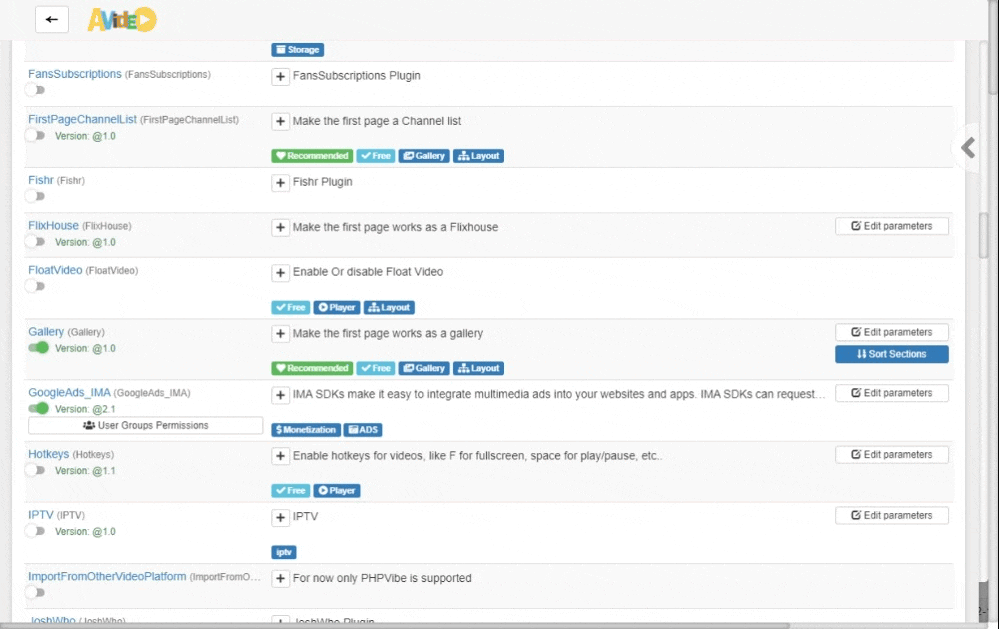Image resolution: width=999 pixels, height=629 pixels.
Task: Expand Flixhouse description plus button
Action: (x=280, y=228)
